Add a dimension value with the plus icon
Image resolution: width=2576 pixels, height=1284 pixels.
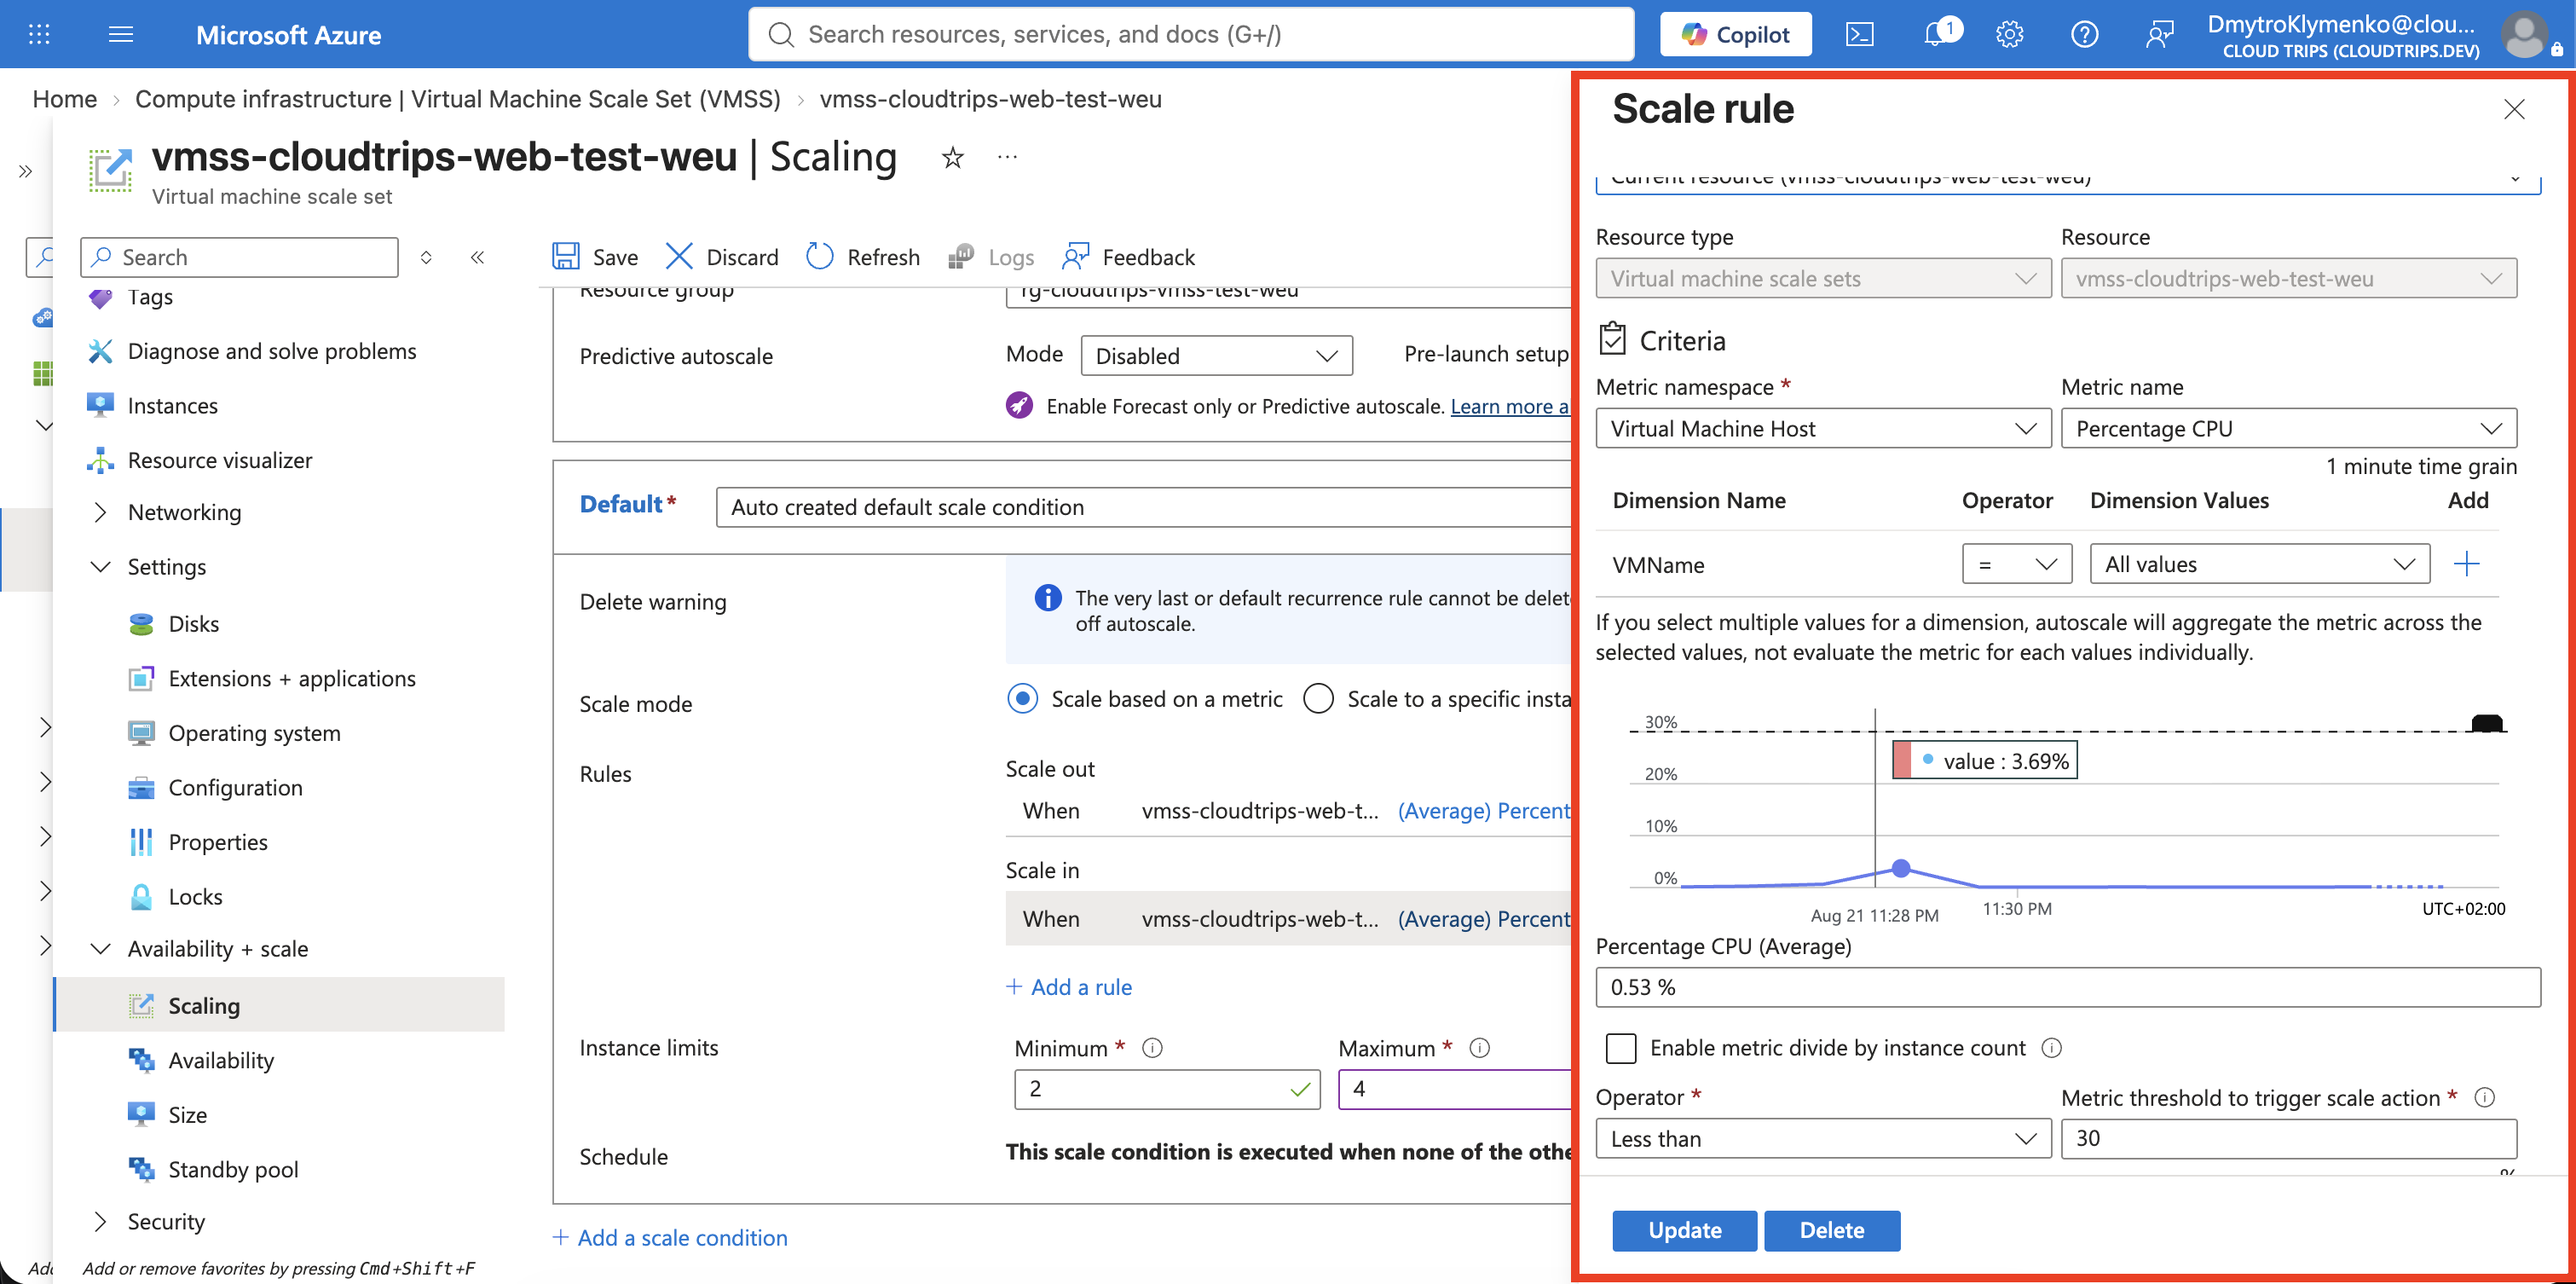point(2467,564)
